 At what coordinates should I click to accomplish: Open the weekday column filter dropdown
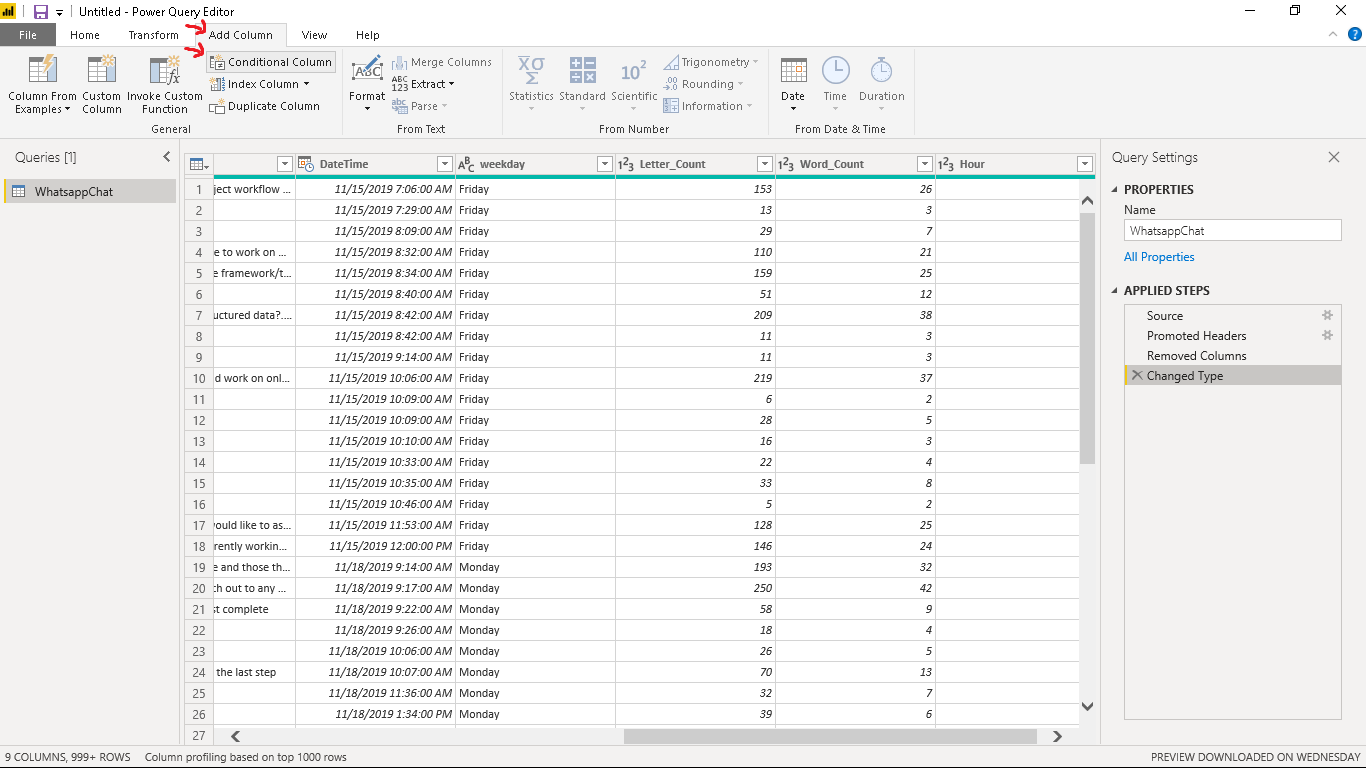604,164
